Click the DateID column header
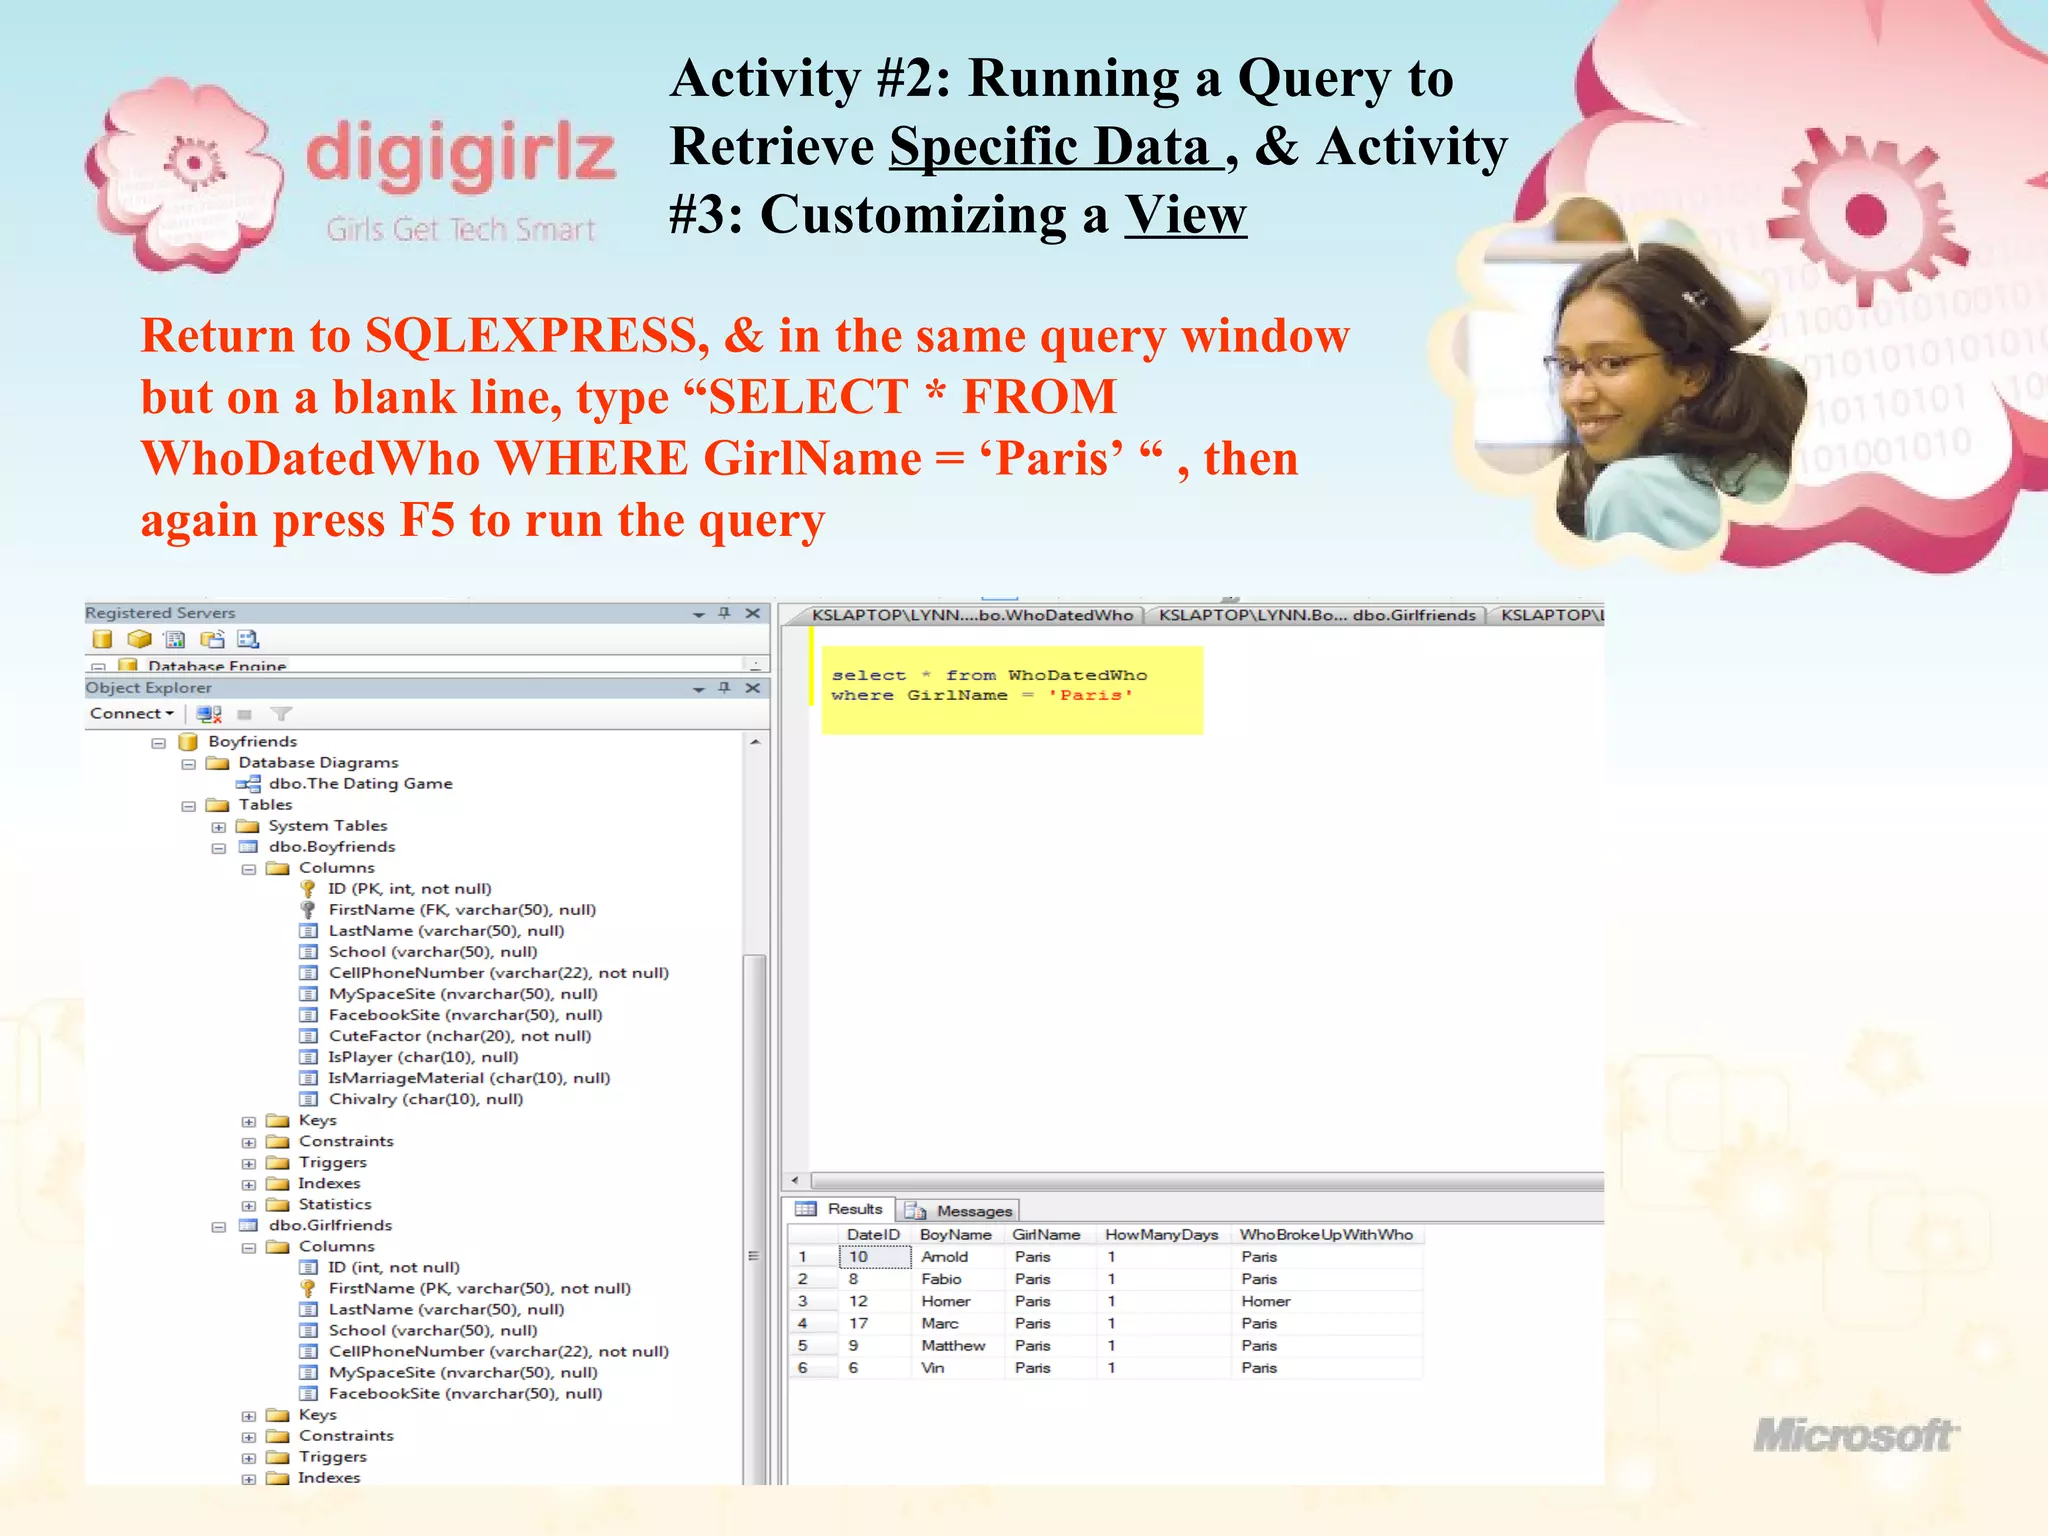The height and width of the screenshot is (1536, 2048). [874, 1235]
